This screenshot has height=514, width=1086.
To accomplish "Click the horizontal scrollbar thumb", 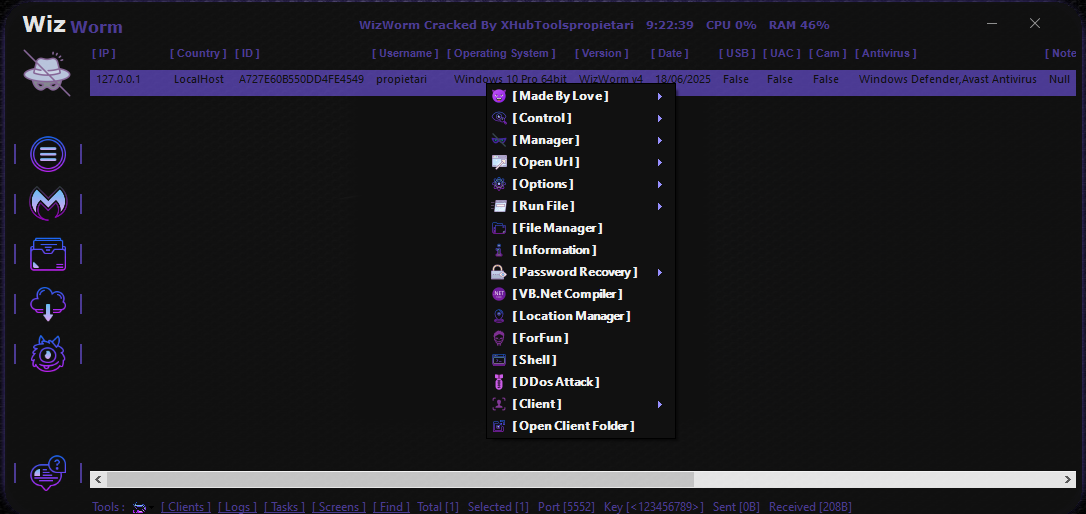I will coord(400,479).
